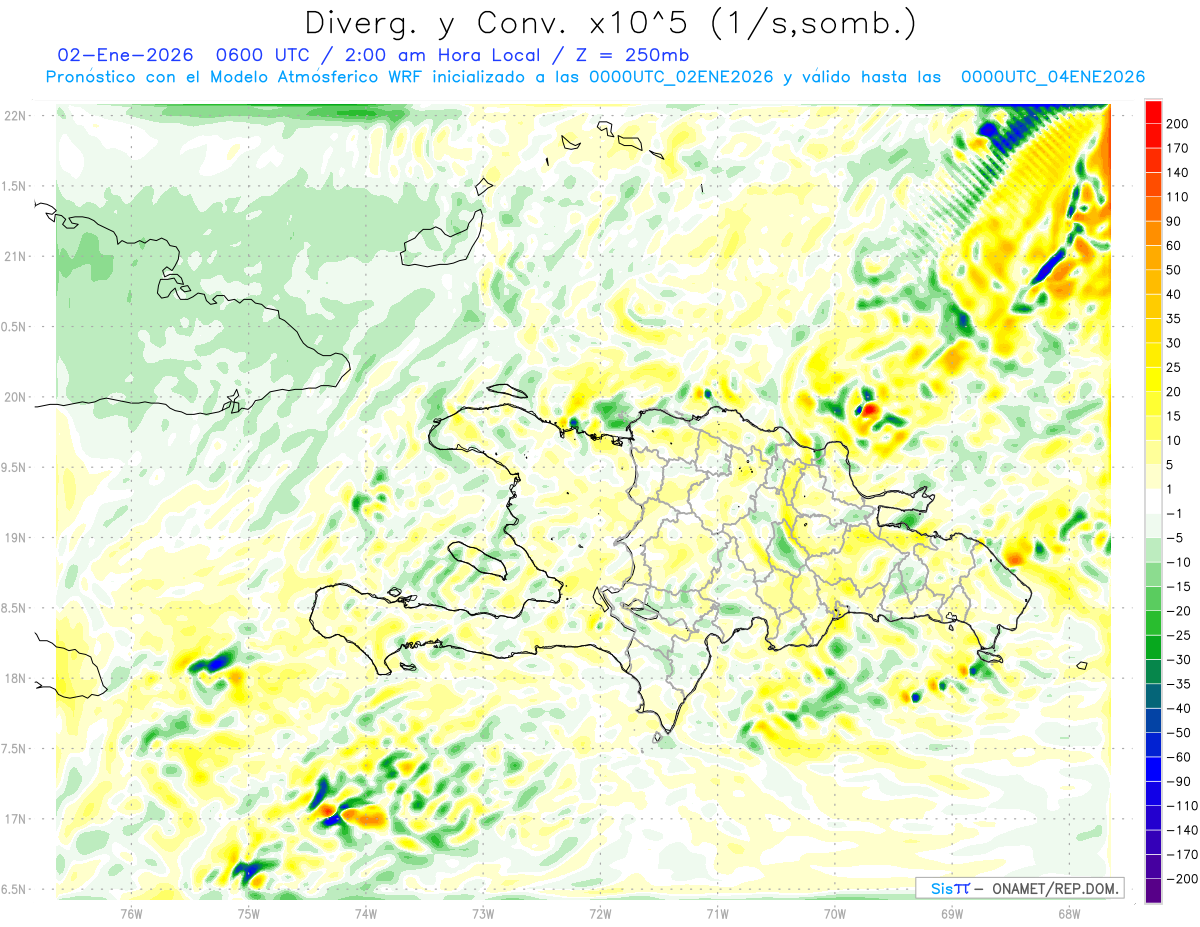Screen dimensions: 1200x927
Task: Click the '72W' longitude label
Action: pos(600,913)
